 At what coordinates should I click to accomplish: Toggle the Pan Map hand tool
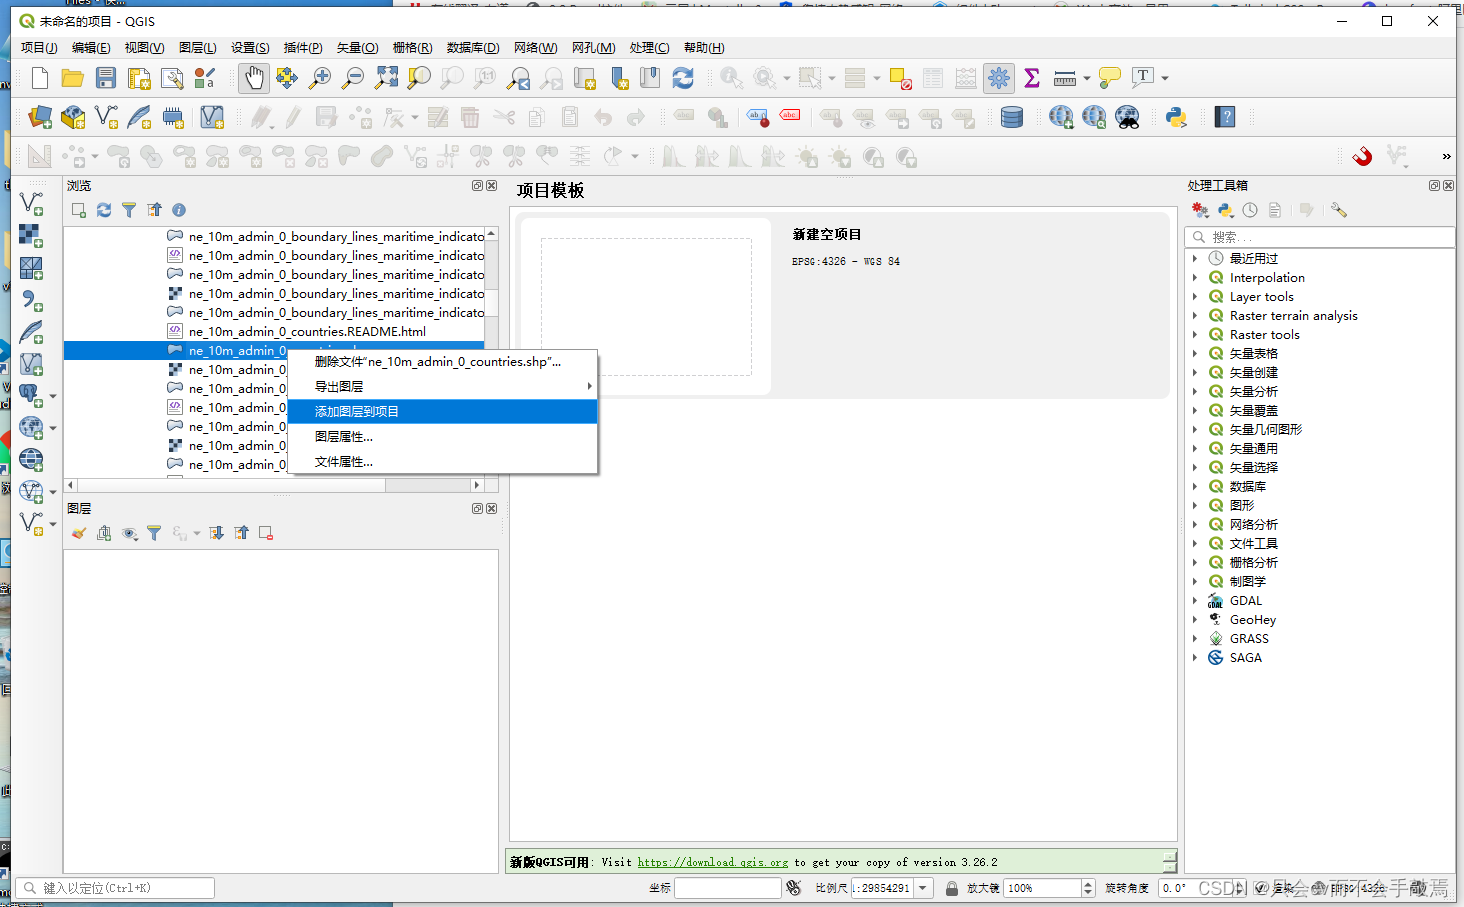coord(254,78)
